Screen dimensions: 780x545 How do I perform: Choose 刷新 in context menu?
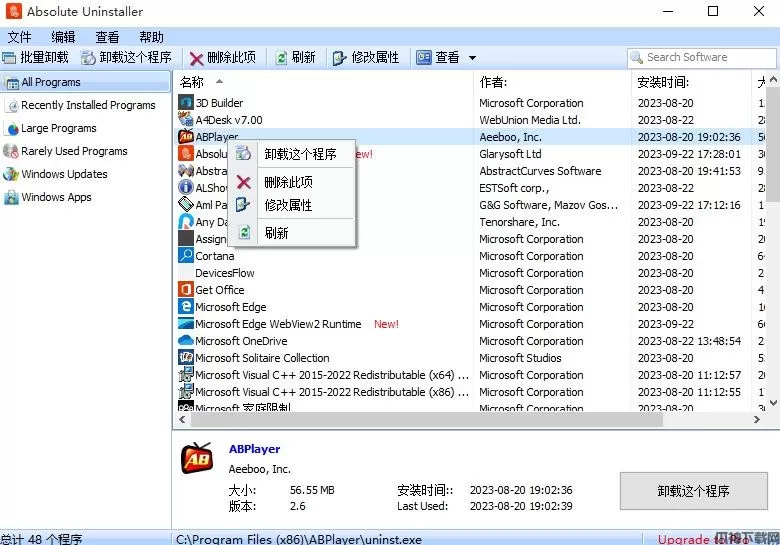(292, 233)
